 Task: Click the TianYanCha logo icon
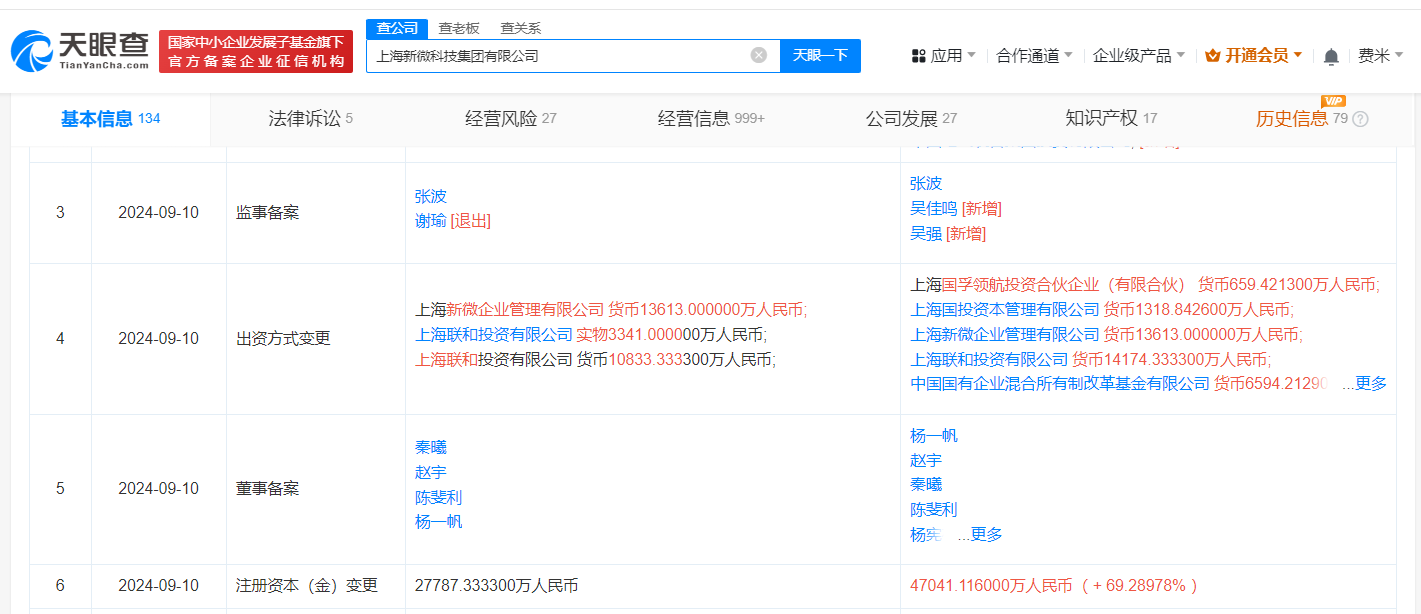point(31,50)
